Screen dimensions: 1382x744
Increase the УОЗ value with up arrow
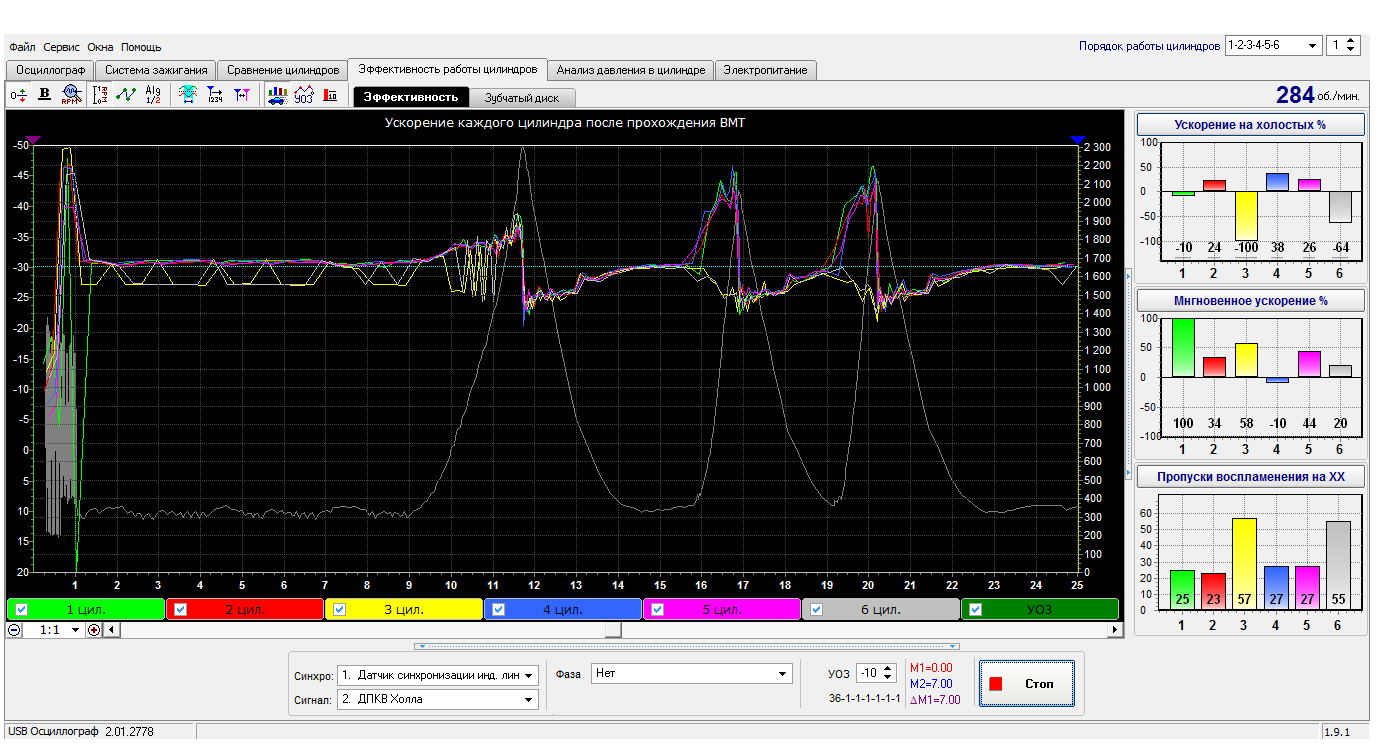coord(885,670)
